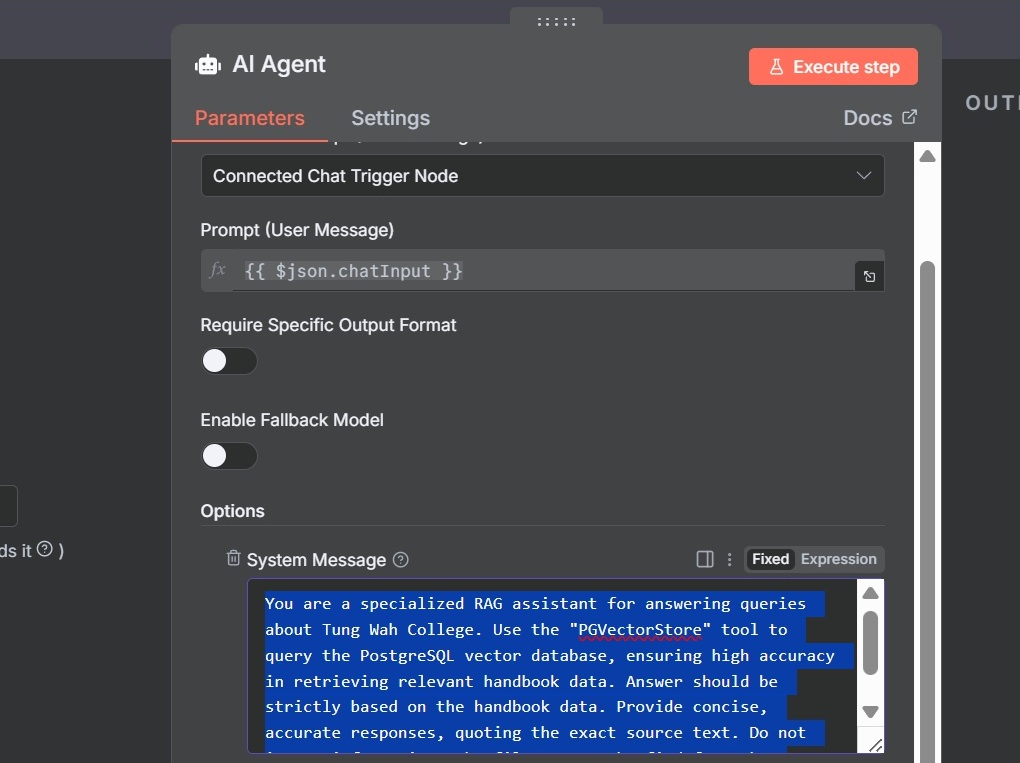Open System Message three-dot options menu
This screenshot has height=763, width=1020.
(x=729, y=559)
